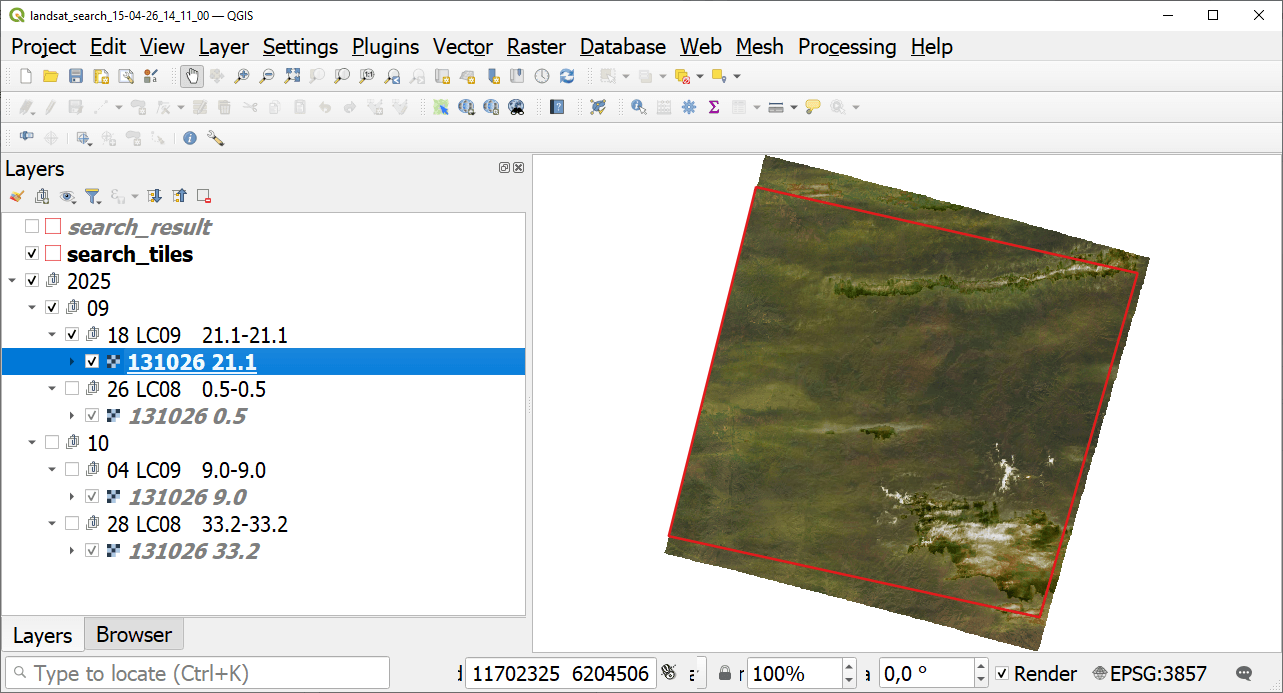The height and width of the screenshot is (693, 1283).
Task: Open the Raster menu
Action: [536, 47]
